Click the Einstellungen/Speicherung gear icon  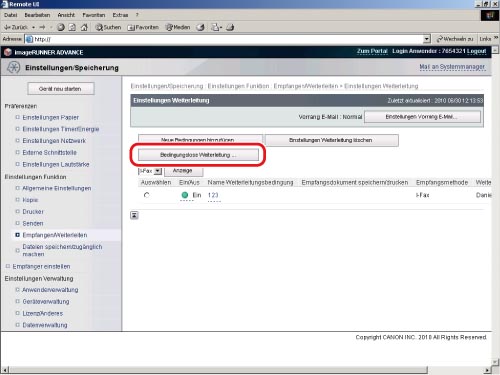coord(13,67)
